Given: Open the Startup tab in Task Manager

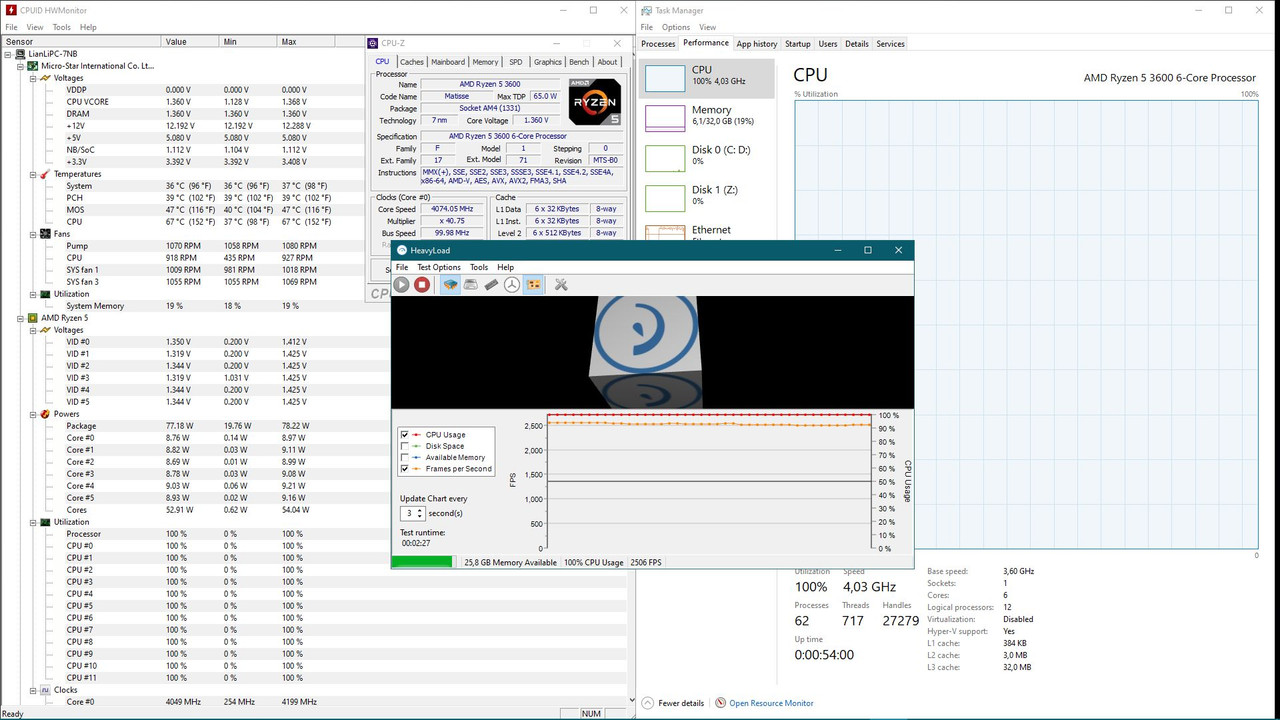Looking at the screenshot, I should tap(798, 44).
